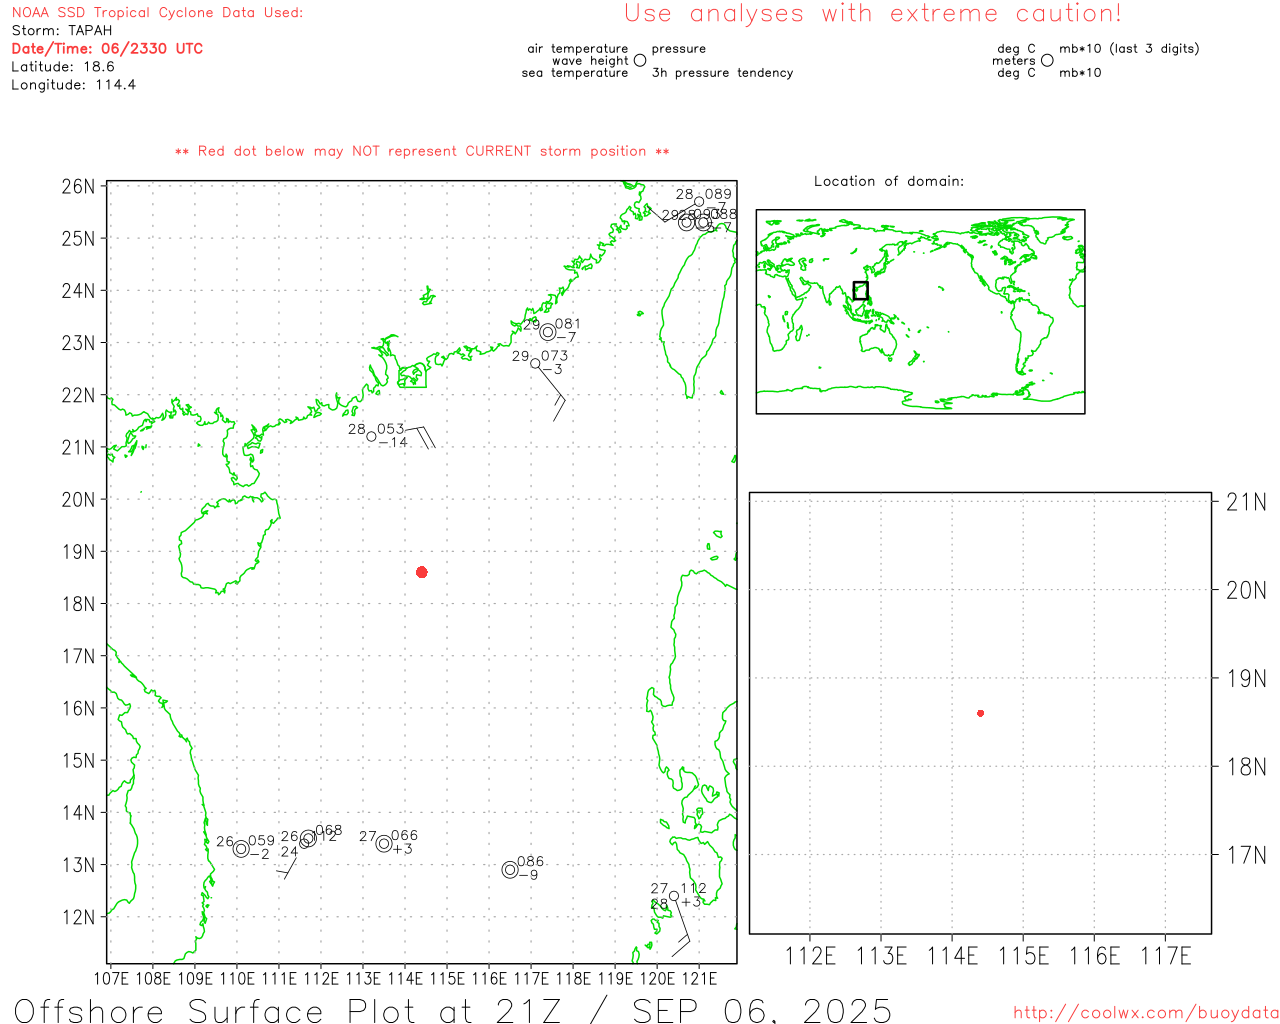The height and width of the screenshot is (1024, 1280).
Task: Click the '-9' pressure tendency value
Action: [x=529, y=875]
